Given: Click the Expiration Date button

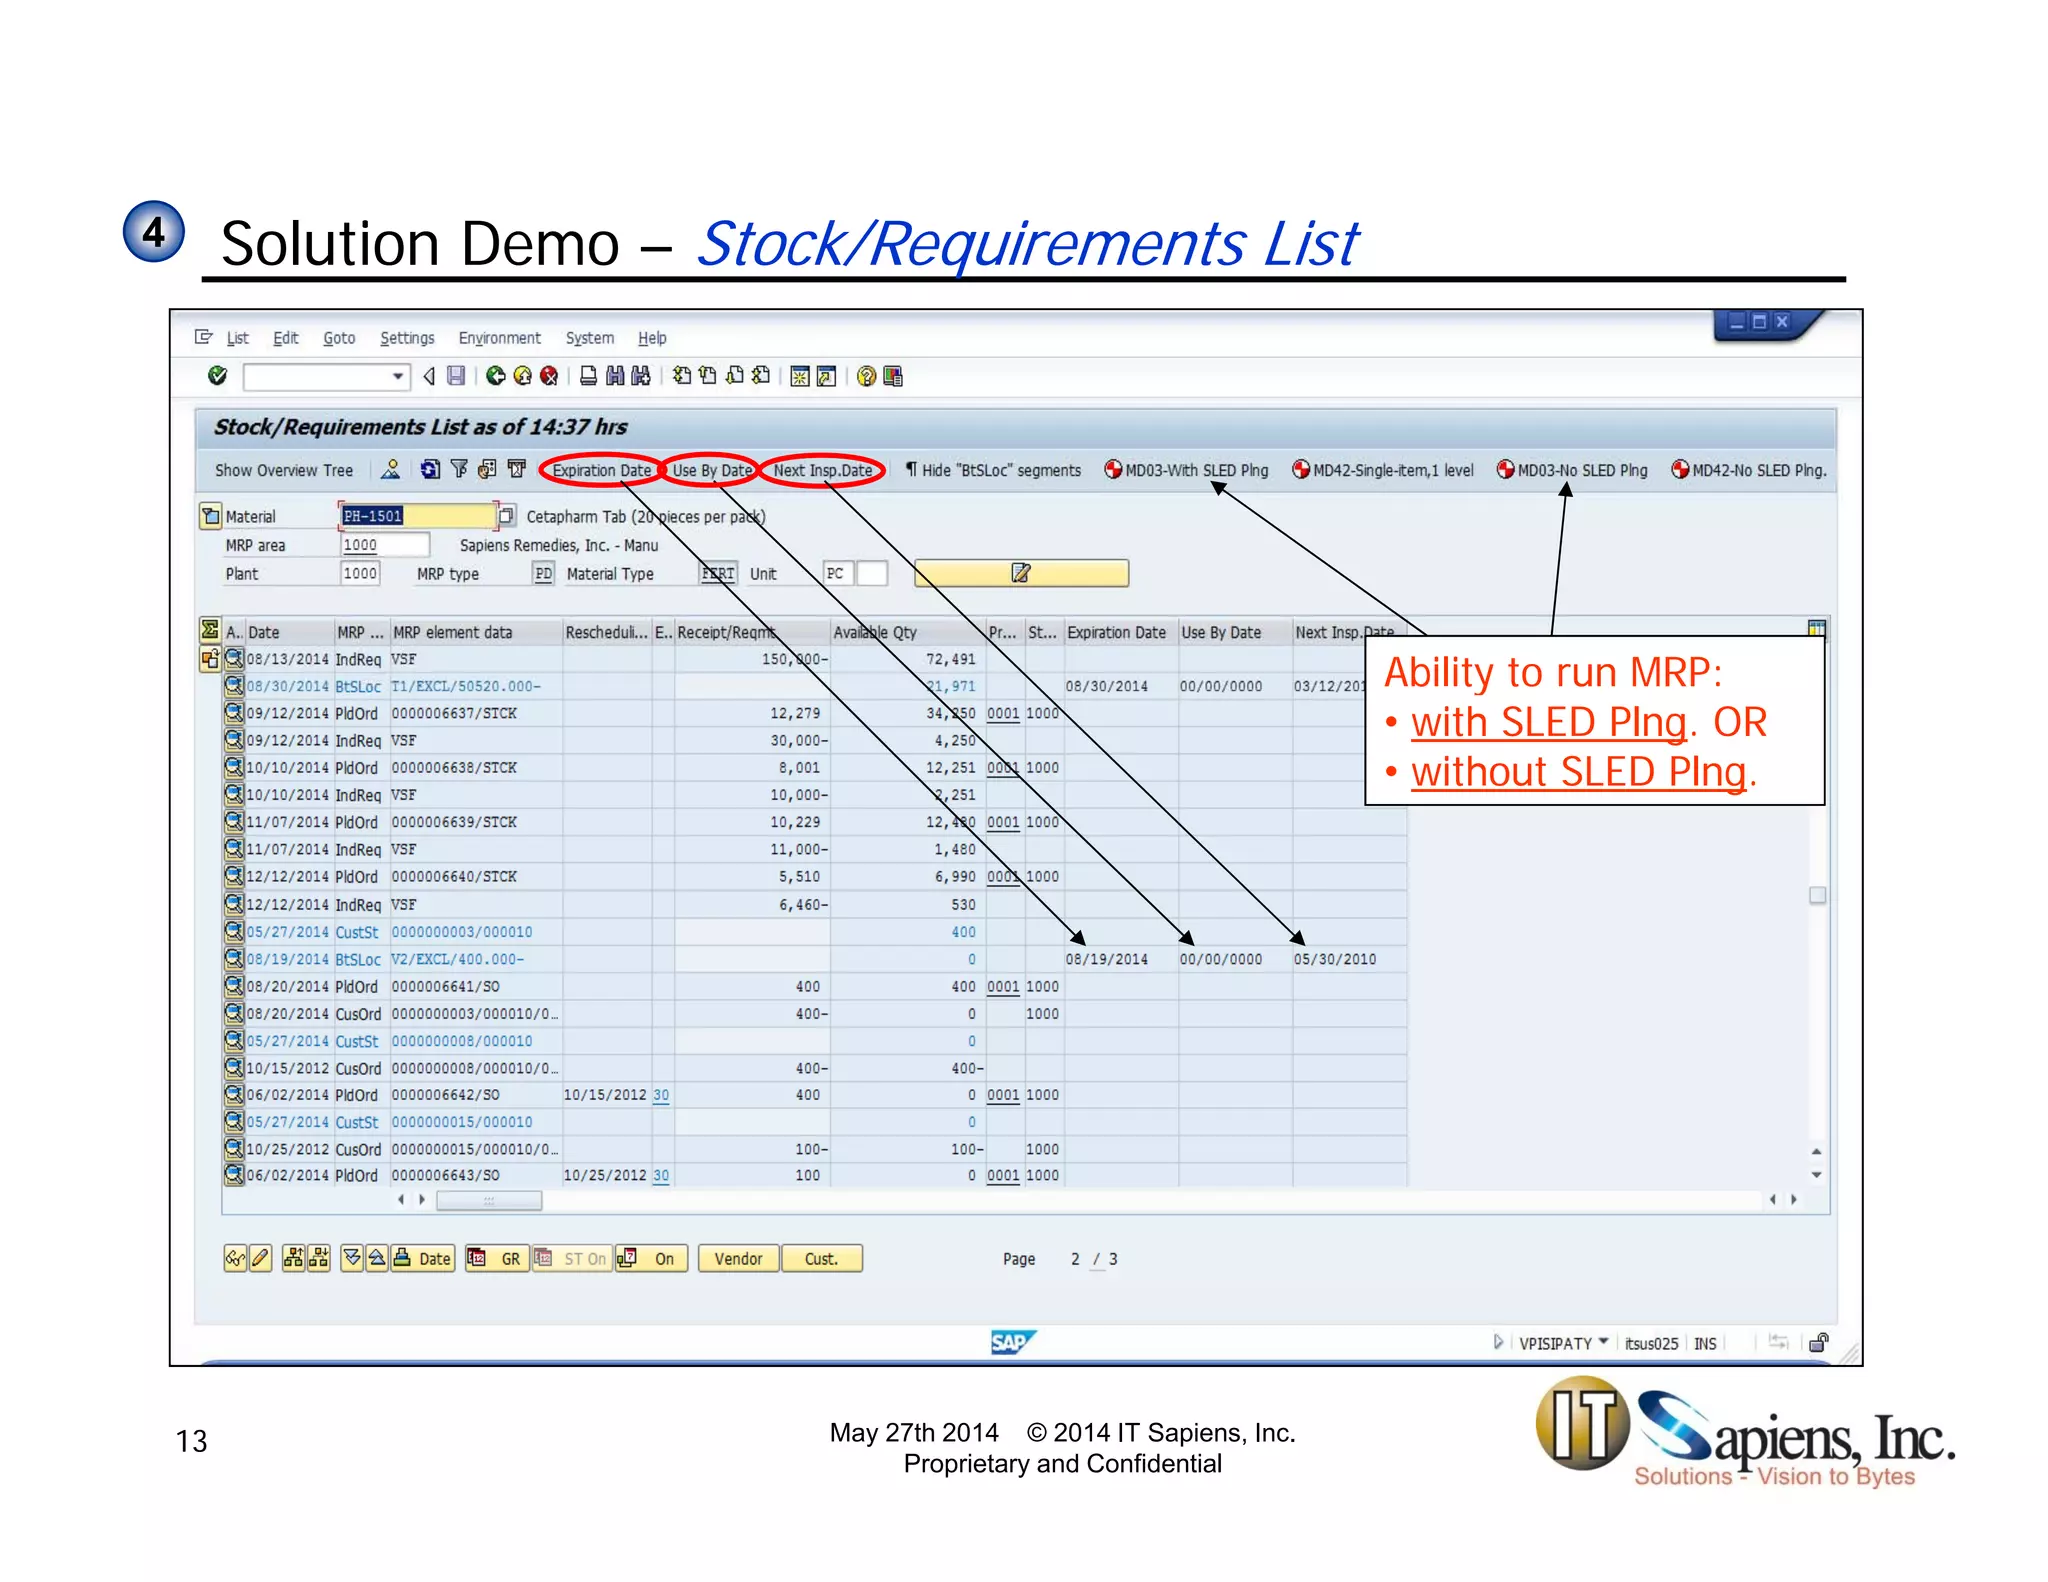Looking at the screenshot, I should [x=601, y=470].
